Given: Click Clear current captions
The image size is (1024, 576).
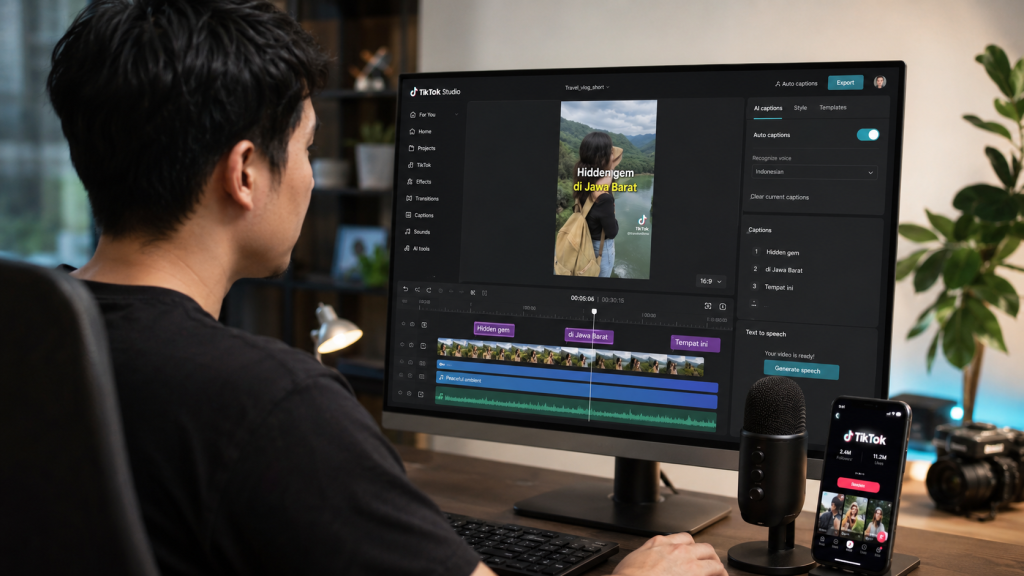Looking at the screenshot, I should pyautogui.click(x=780, y=197).
